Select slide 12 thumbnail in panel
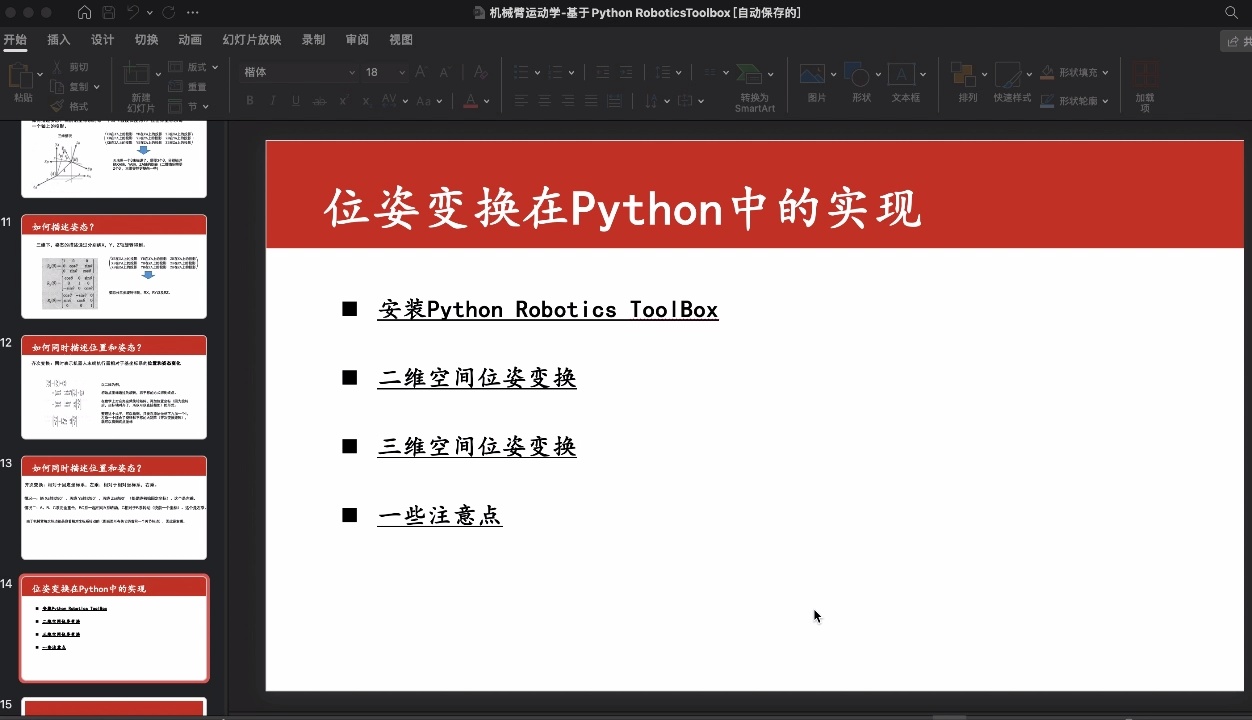Image resolution: width=1252 pixels, height=720 pixels. point(113,387)
